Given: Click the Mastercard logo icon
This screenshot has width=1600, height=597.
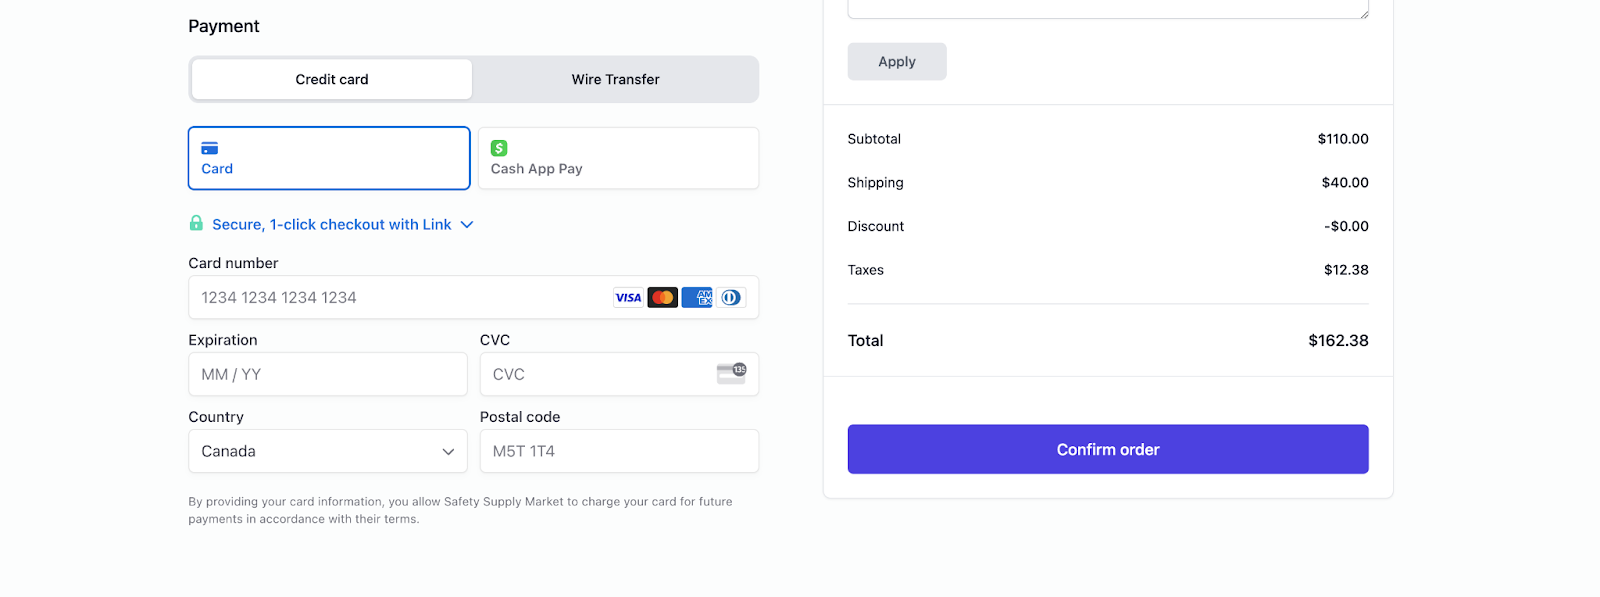Looking at the screenshot, I should (x=662, y=297).
